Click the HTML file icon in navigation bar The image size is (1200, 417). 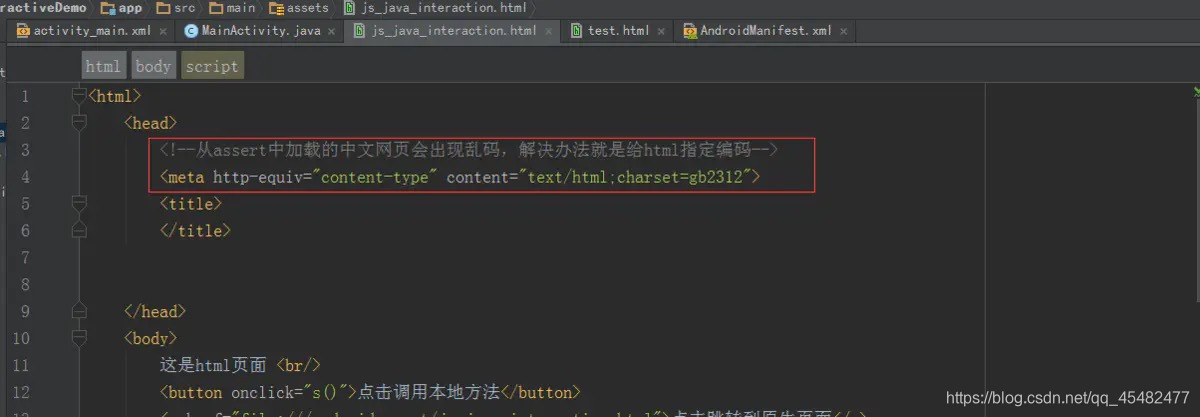[x=349, y=7]
